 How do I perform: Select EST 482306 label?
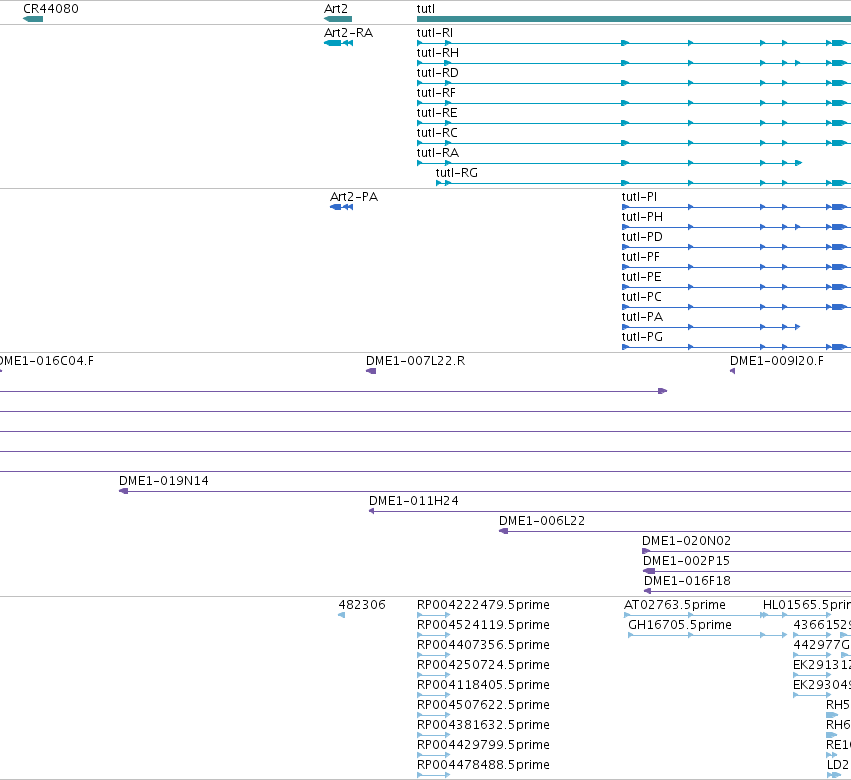click(362, 605)
